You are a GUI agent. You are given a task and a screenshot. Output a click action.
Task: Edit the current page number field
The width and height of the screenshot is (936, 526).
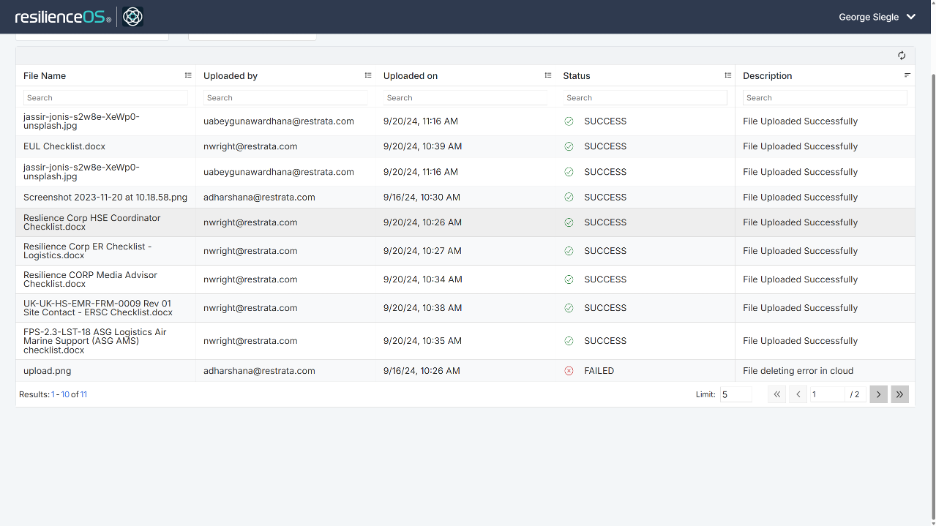click(827, 394)
